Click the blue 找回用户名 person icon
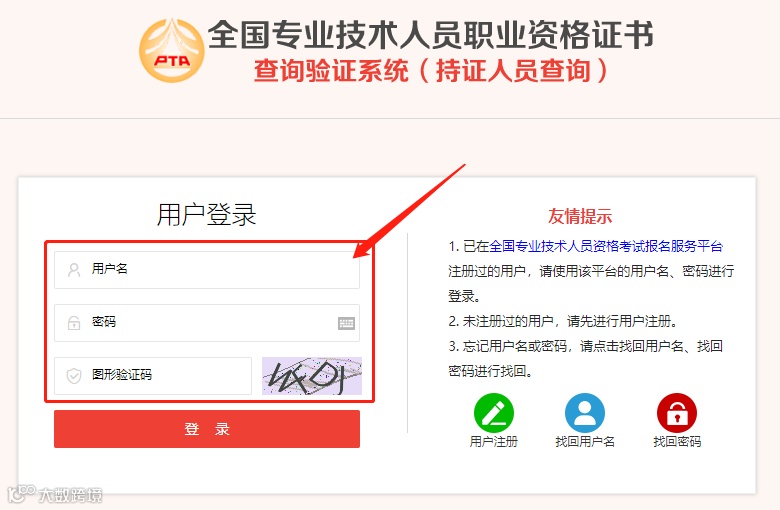Screen dimensions: 780x510 [585, 412]
